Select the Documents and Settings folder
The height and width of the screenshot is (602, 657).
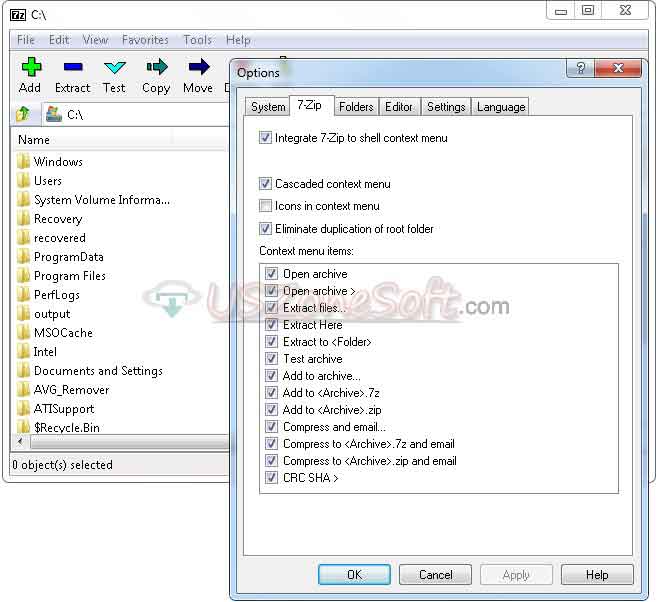pos(98,371)
